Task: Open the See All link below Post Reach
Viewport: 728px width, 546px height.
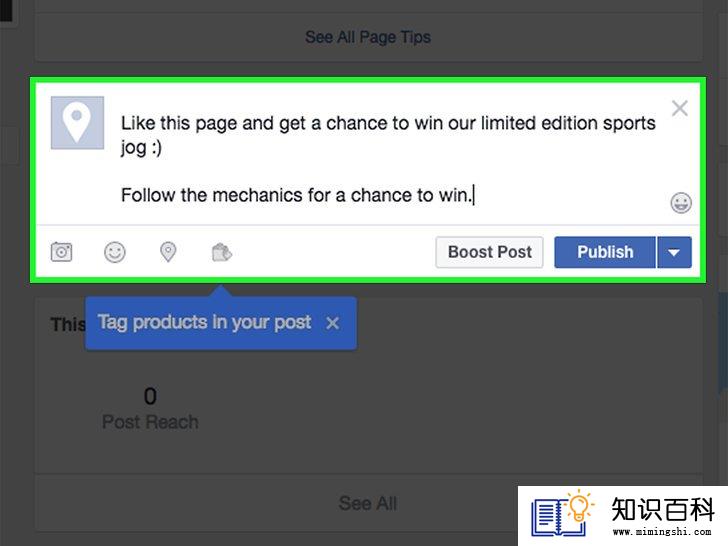Action: click(368, 503)
